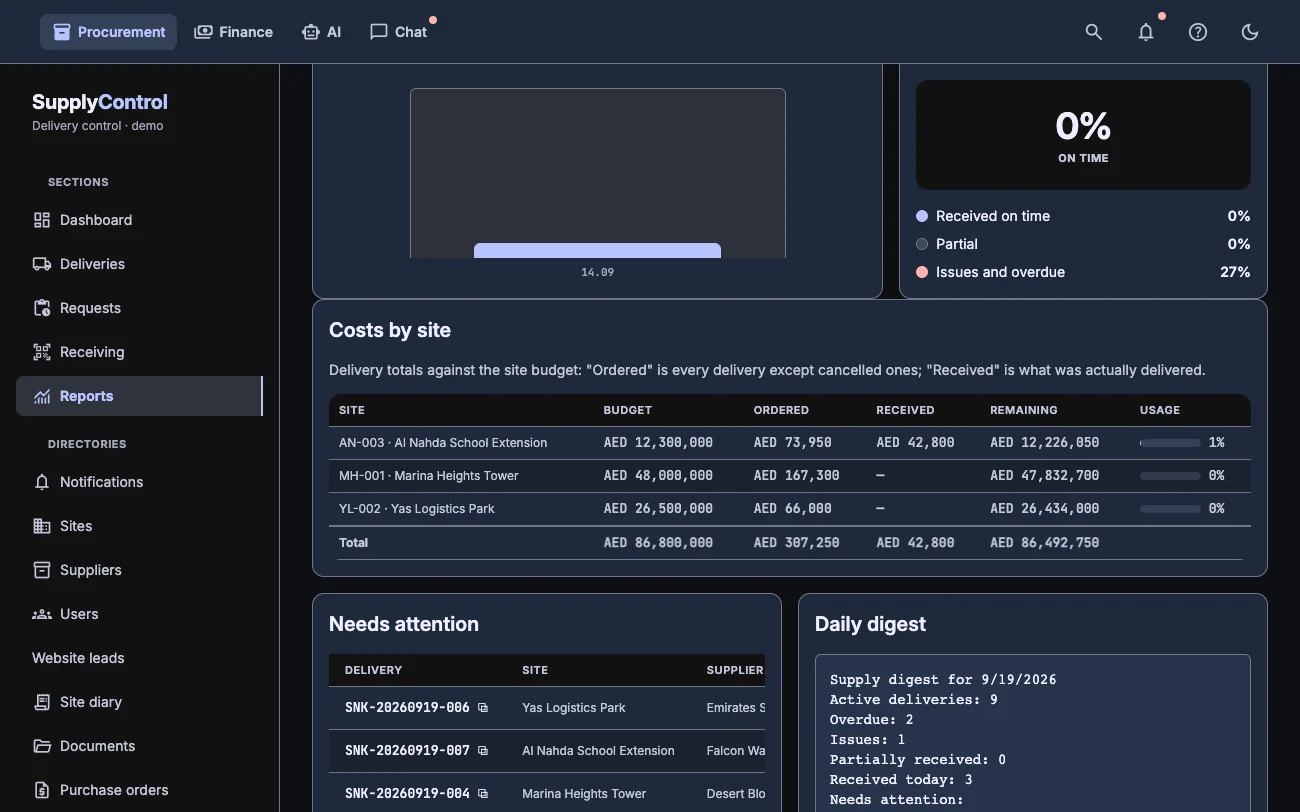Toggle dark mode with the moon icon
1300x812 pixels.
(1250, 32)
